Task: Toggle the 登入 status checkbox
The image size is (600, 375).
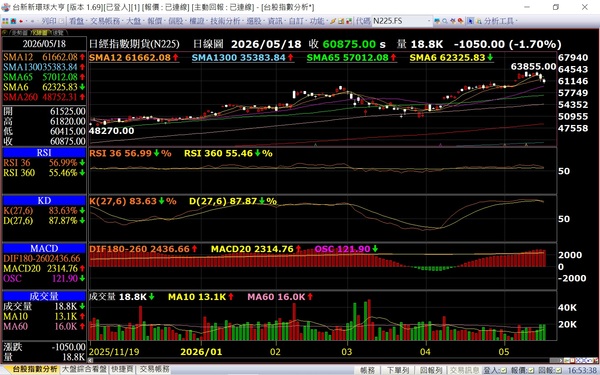Action: (503, 370)
